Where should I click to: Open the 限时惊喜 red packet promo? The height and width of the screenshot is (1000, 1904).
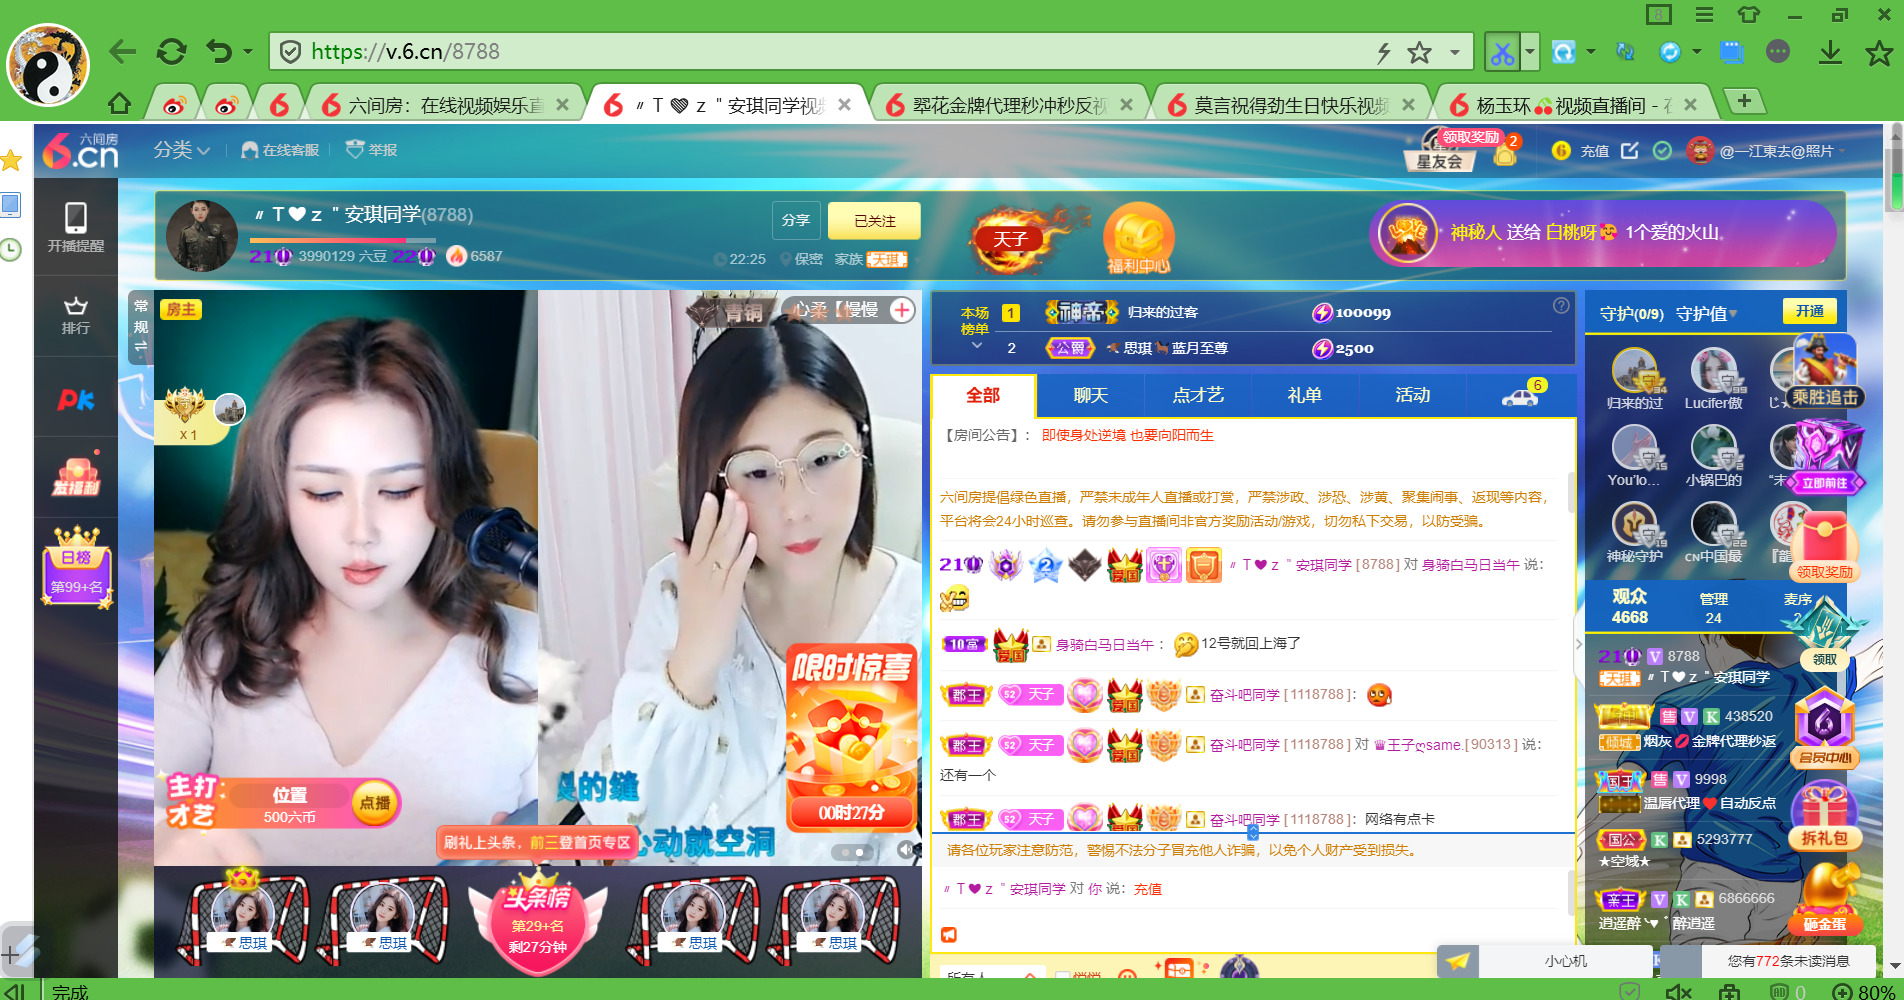(x=852, y=738)
